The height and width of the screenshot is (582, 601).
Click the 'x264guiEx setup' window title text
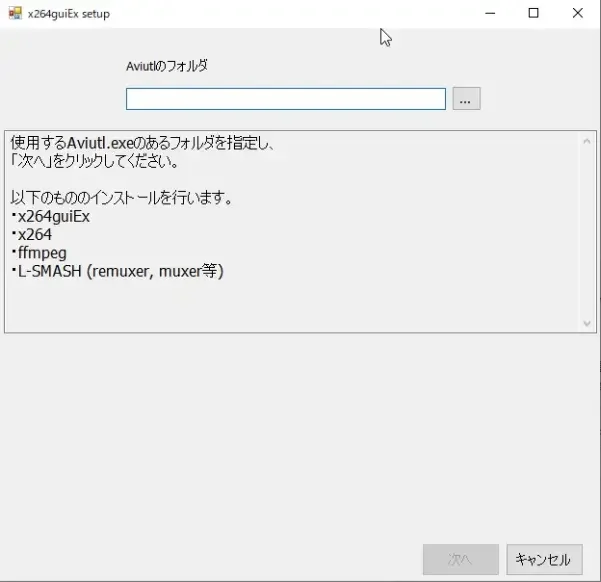(x=69, y=14)
